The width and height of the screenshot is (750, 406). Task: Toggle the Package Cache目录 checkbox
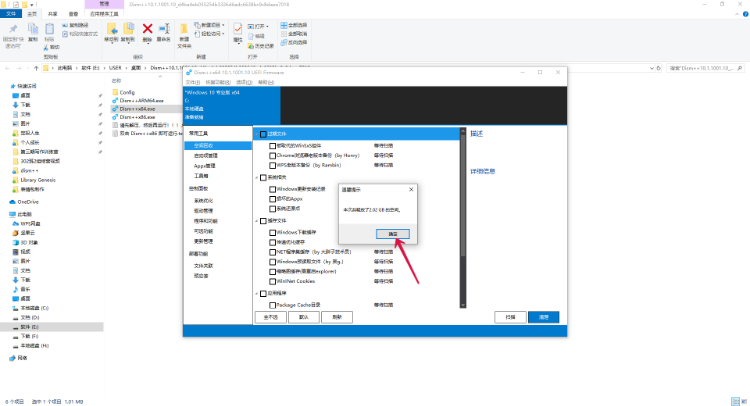pyautogui.click(x=273, y=305)
